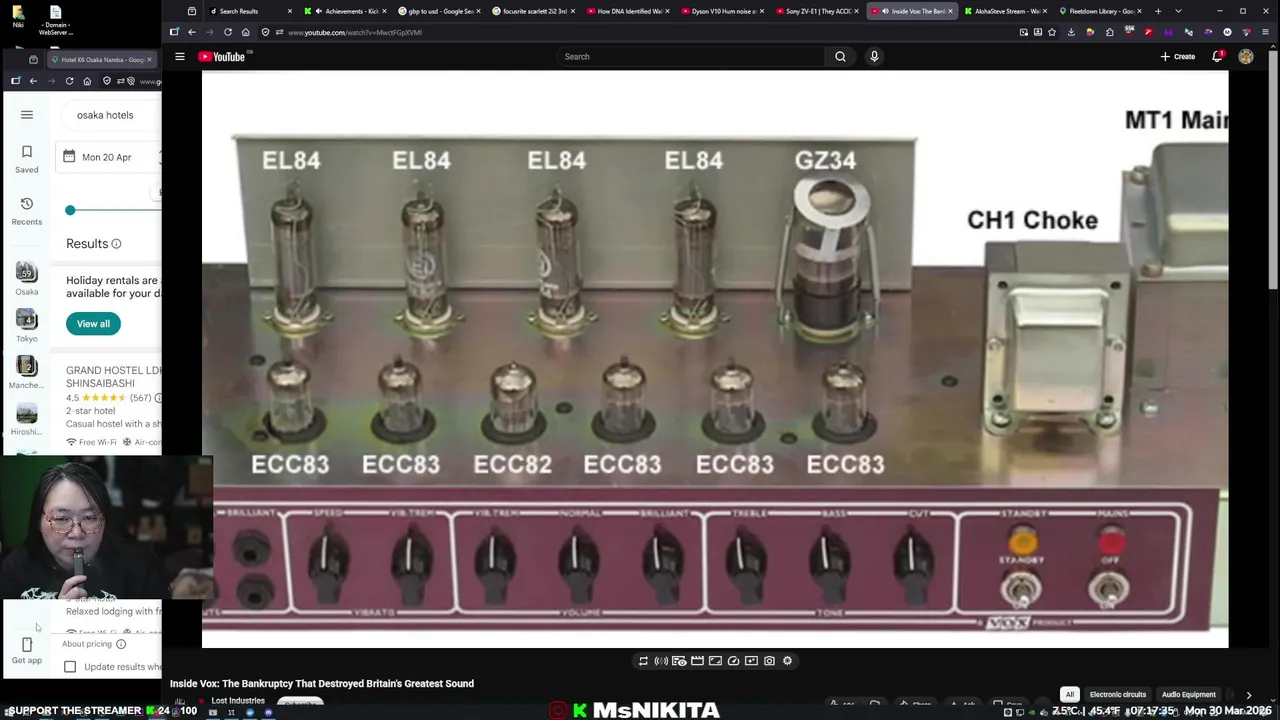This screenshot has height=720, width=1280.
Task: Open the YouTube guide hamburger menu
Action: (180, 57)
